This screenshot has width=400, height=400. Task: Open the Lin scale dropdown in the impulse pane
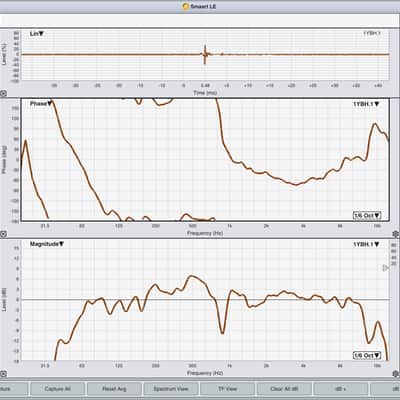[x=37, y=34]
